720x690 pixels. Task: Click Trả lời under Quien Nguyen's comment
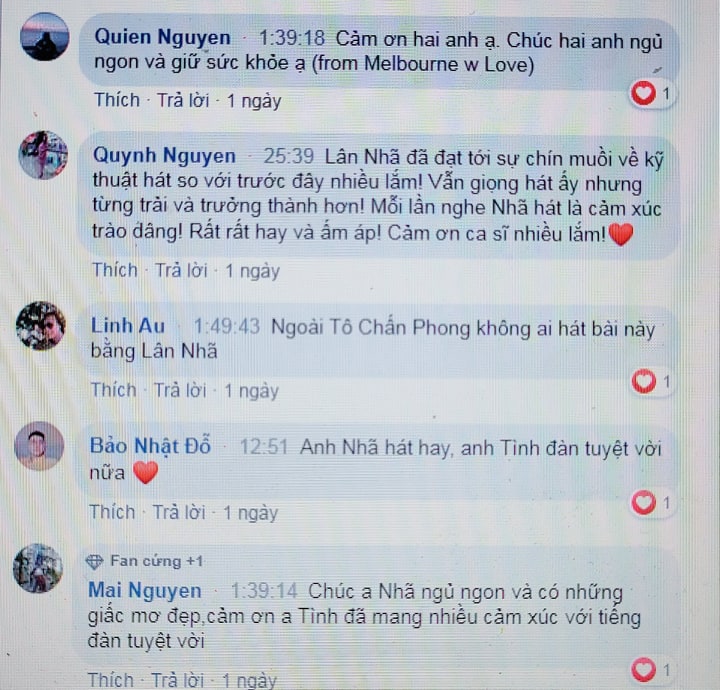183,100
